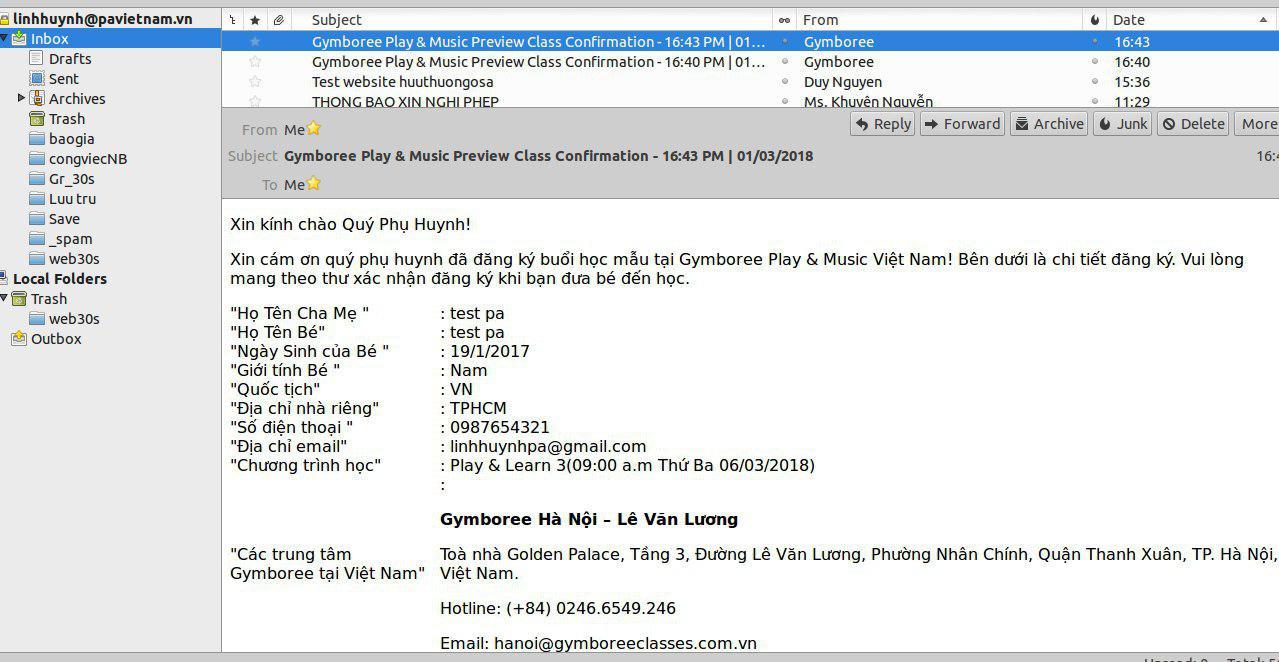
Task: Select the Inbox folder
Action: [x=49, y=39]
